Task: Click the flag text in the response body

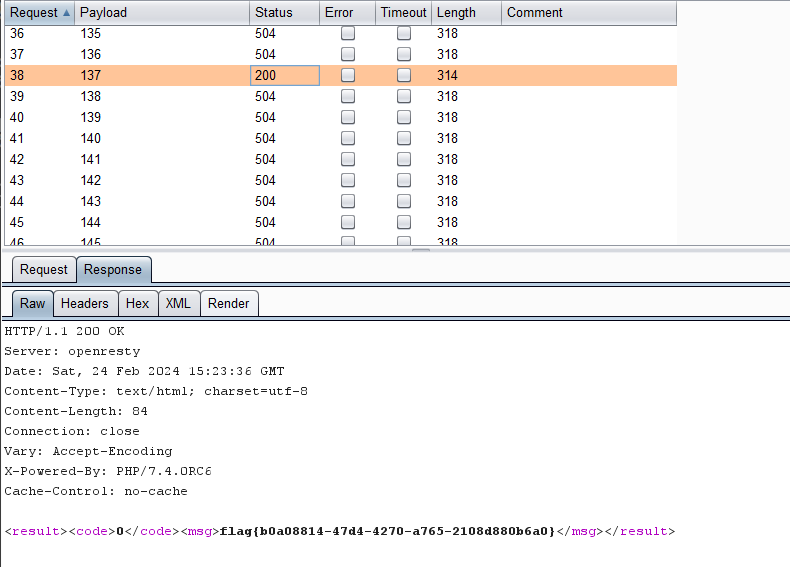Action: 386,531
